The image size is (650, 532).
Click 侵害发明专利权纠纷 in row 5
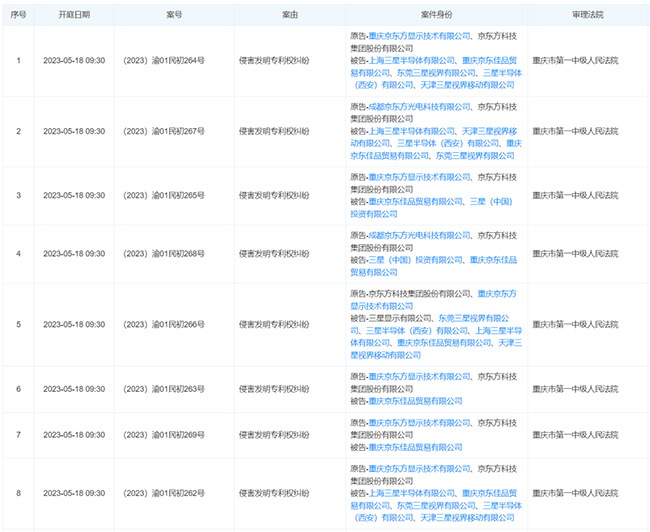tap(274, 325)
